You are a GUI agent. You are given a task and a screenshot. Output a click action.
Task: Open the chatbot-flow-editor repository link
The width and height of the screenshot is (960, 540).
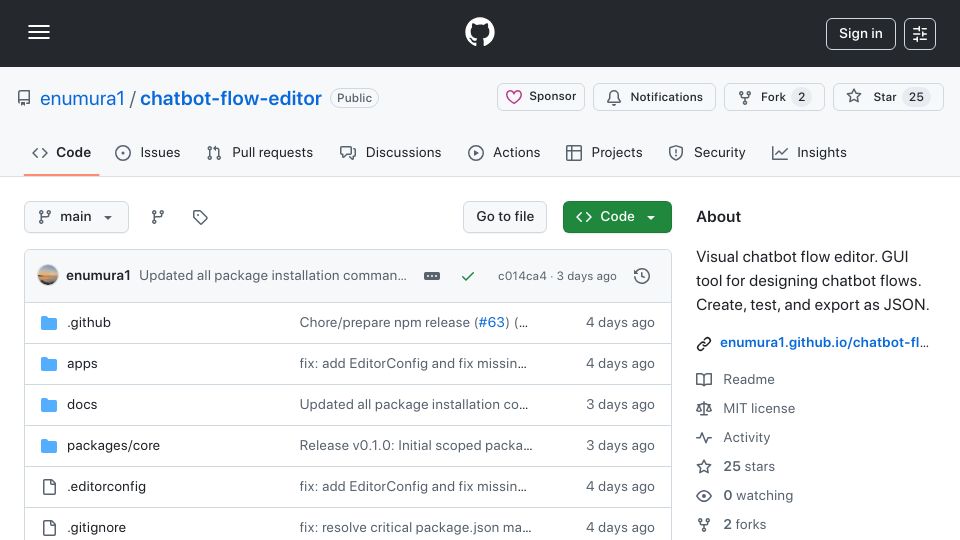click(x=231, y=98)
